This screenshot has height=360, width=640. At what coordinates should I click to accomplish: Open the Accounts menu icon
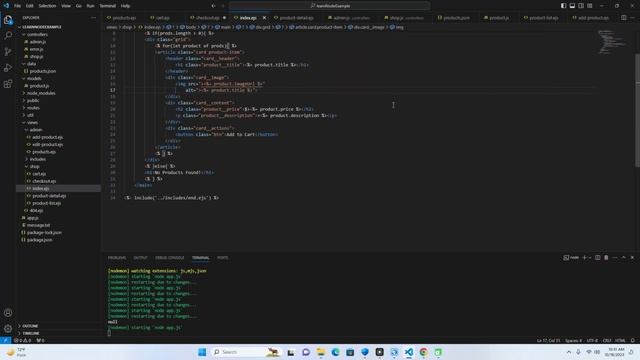coord(8,313)
